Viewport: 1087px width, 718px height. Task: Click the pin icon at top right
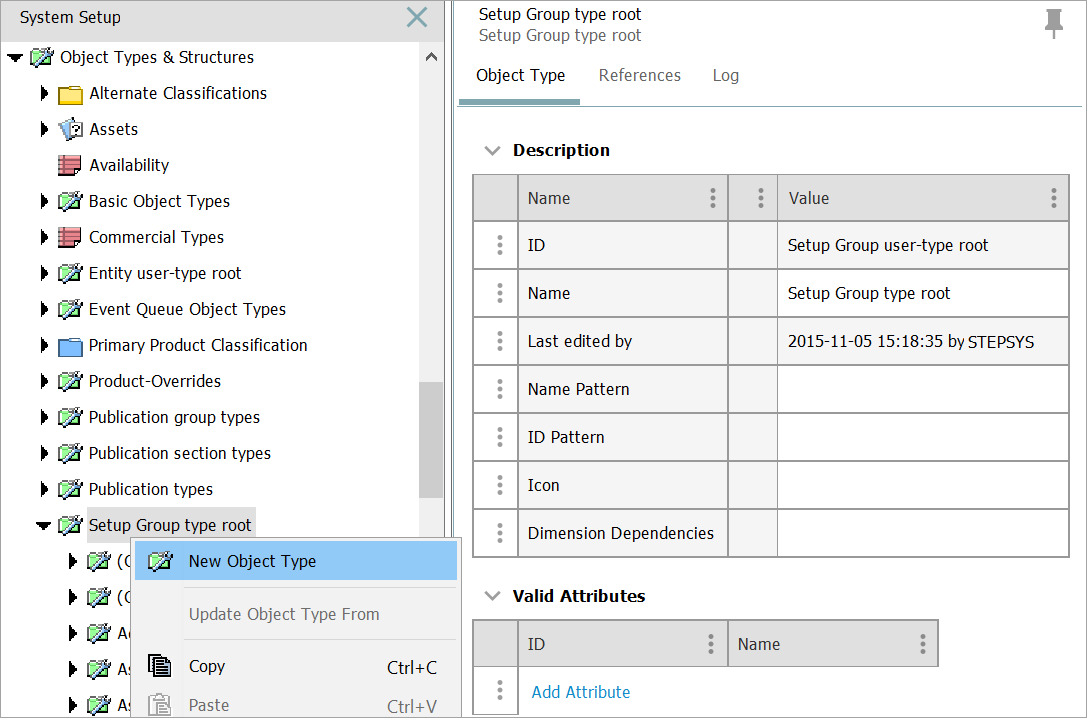[1053, 23]
